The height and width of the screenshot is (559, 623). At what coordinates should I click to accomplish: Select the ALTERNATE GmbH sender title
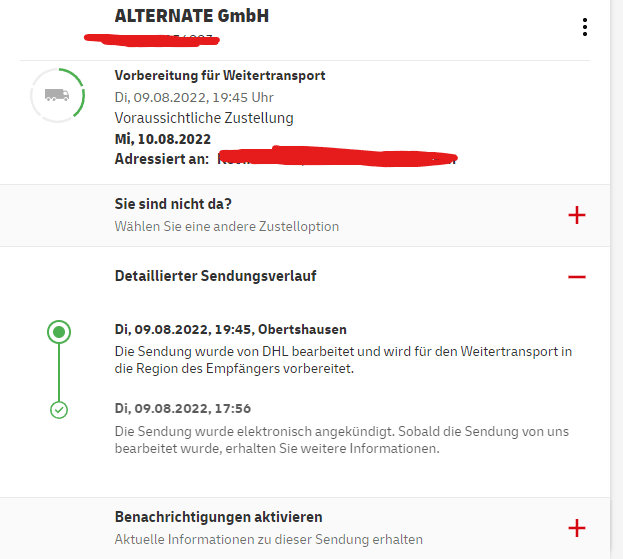pyautogui.click(x=192, y=16)
